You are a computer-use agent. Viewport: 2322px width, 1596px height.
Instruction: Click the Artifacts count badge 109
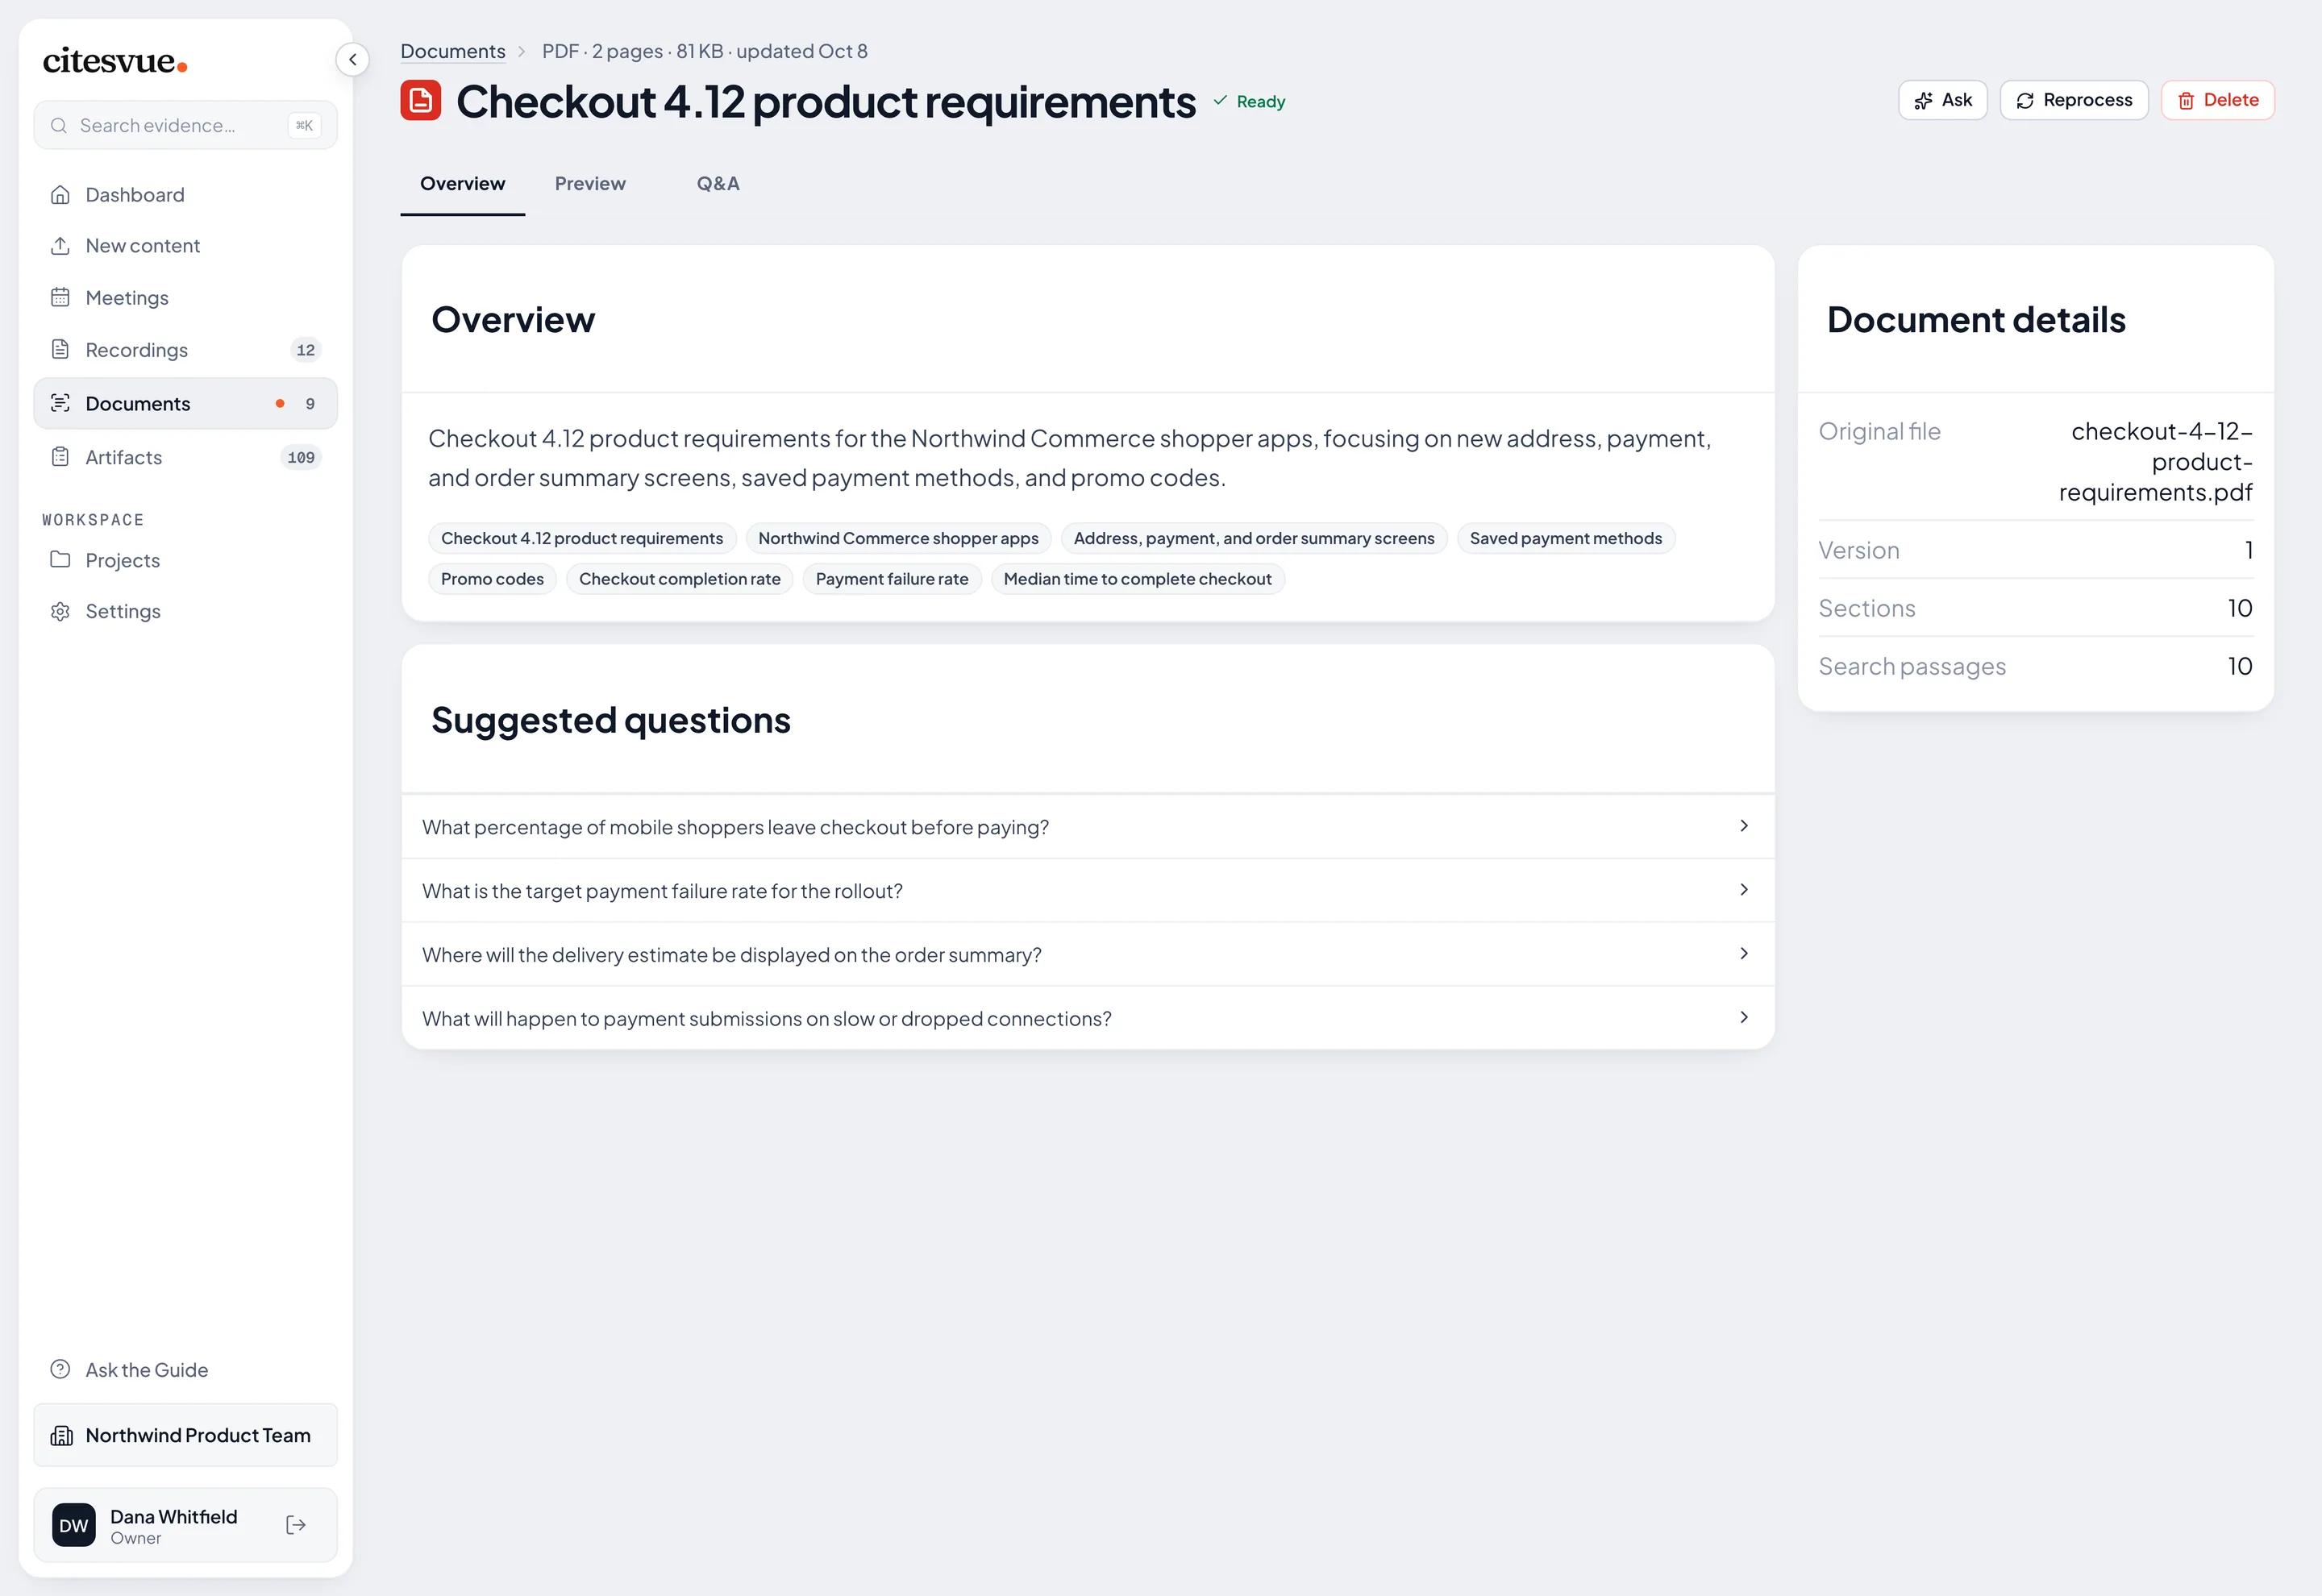301,458
